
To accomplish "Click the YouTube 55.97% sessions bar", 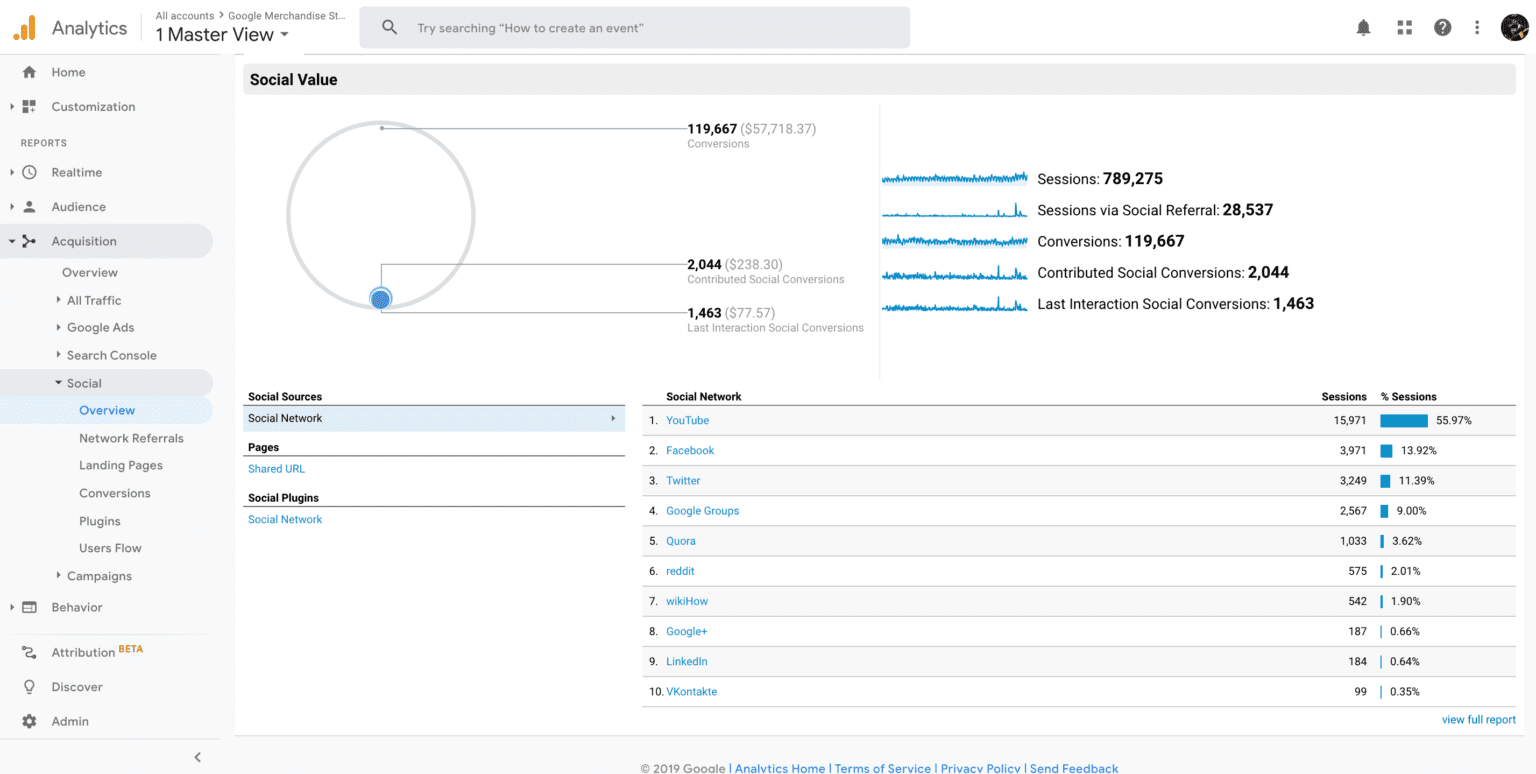I will pos(1404,420).
